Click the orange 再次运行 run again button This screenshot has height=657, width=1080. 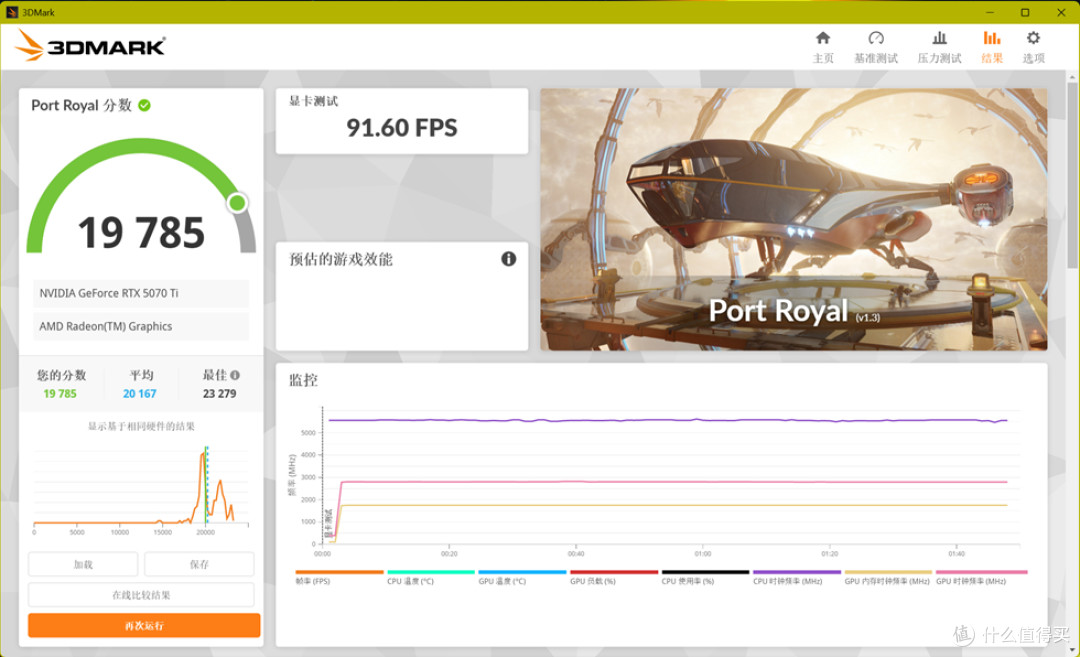click(x=144, y=625)
